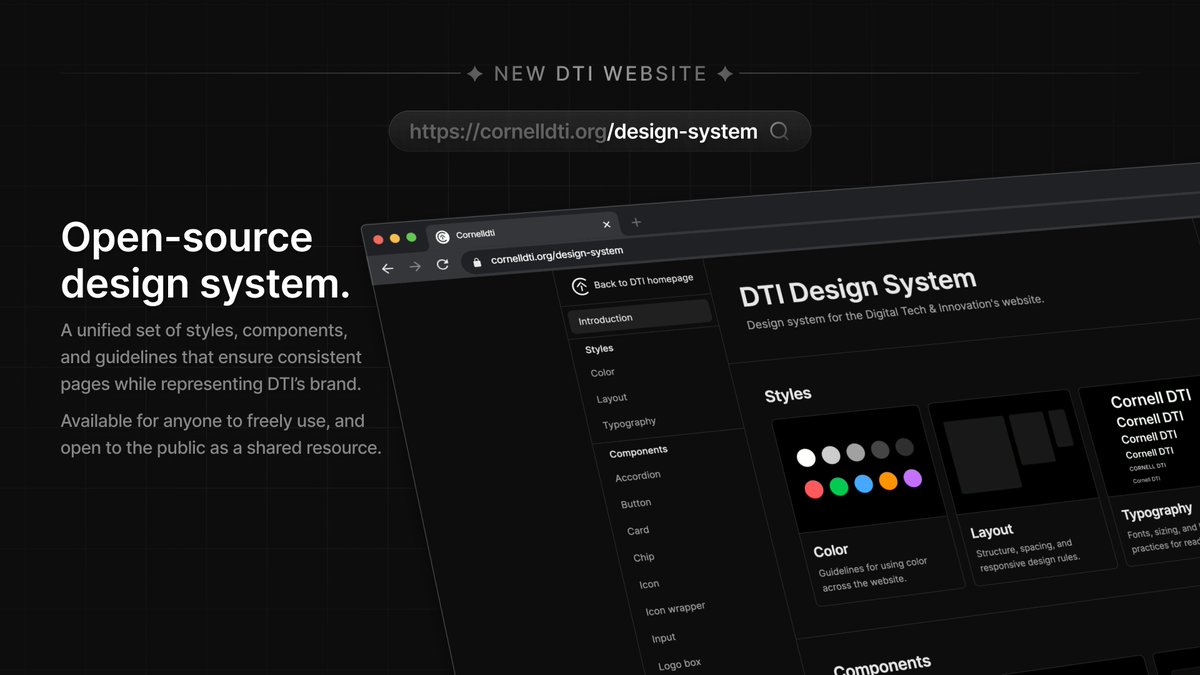The width and height of the screenshot is (1200, 675).
Task: Open the Back to DTI homepage link
Action: [632, 283]
